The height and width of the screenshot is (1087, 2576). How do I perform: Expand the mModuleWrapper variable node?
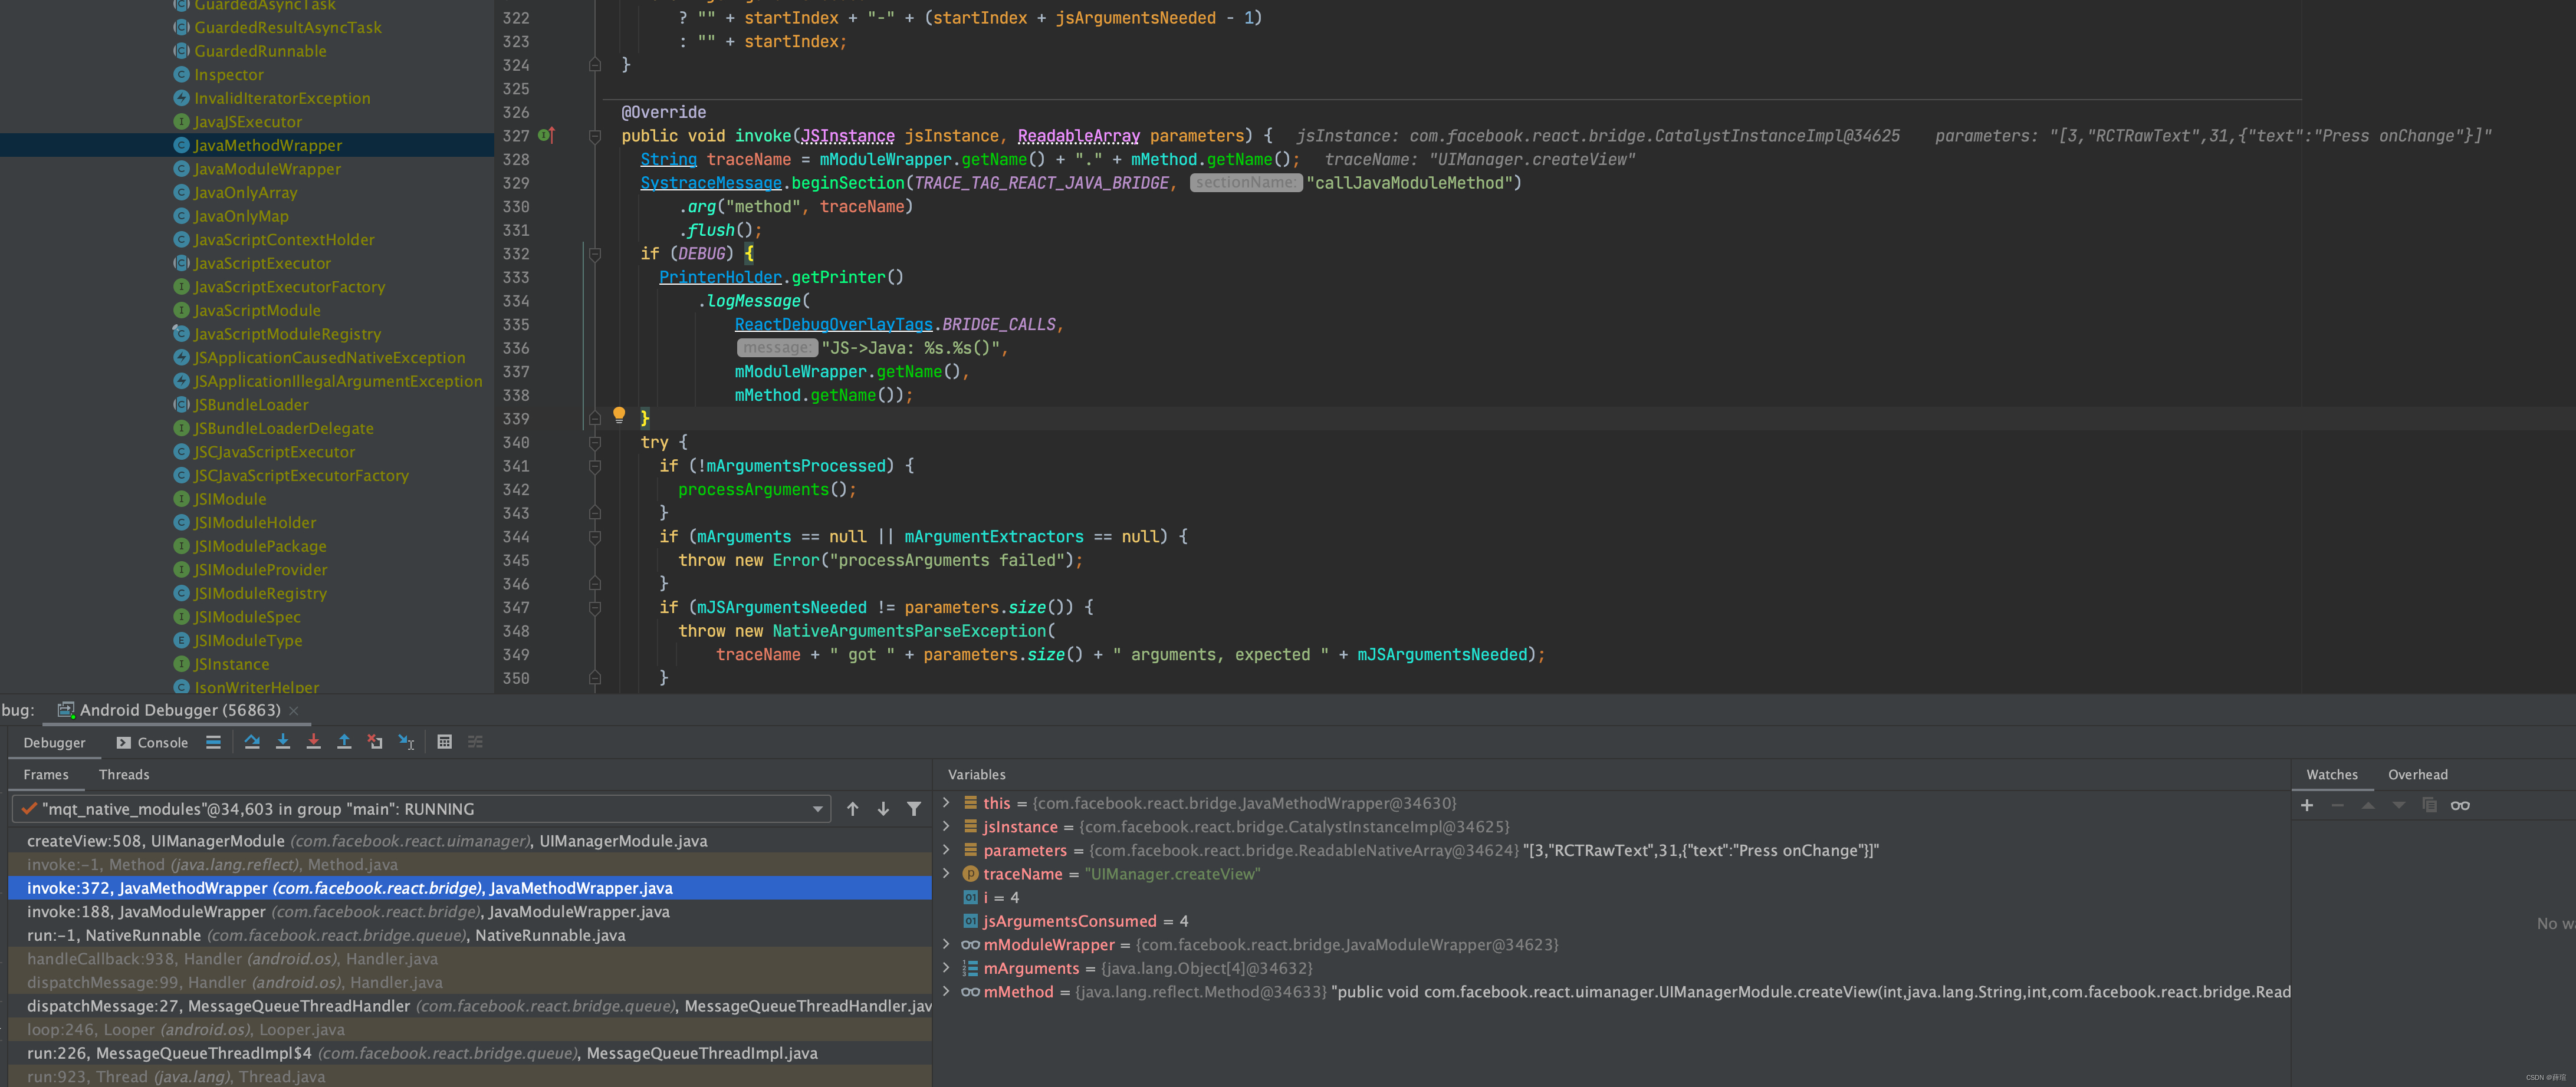click(x=946, y=944)
